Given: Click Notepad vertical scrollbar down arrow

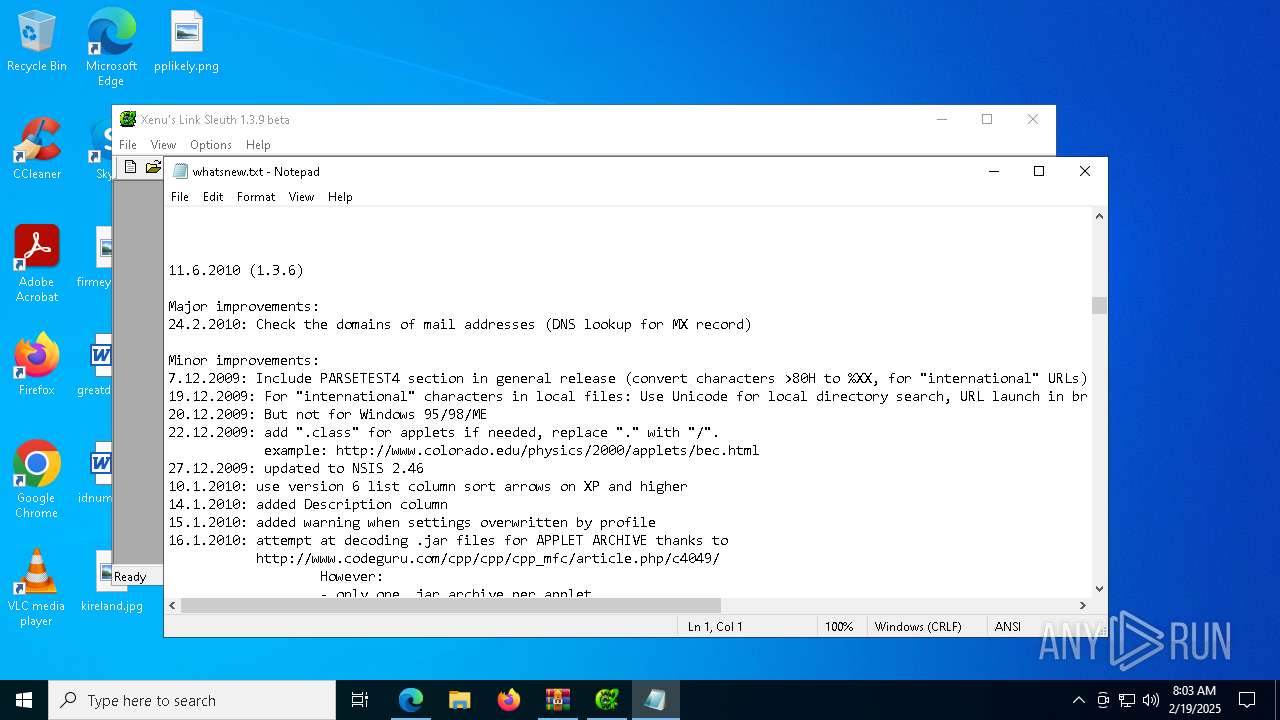Looking at the screenshot, I should 1099,589.
